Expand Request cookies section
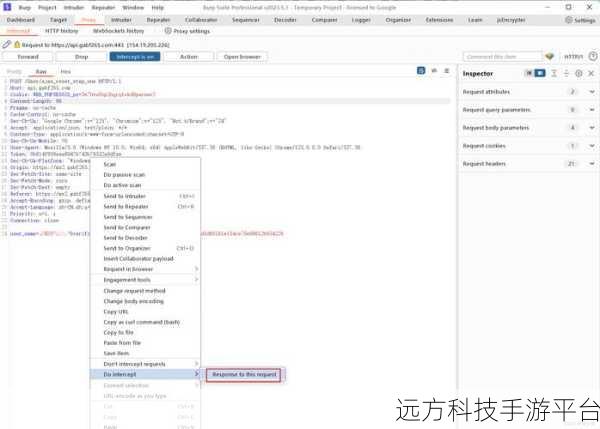600x429 pixels. (x=592, y=146)
